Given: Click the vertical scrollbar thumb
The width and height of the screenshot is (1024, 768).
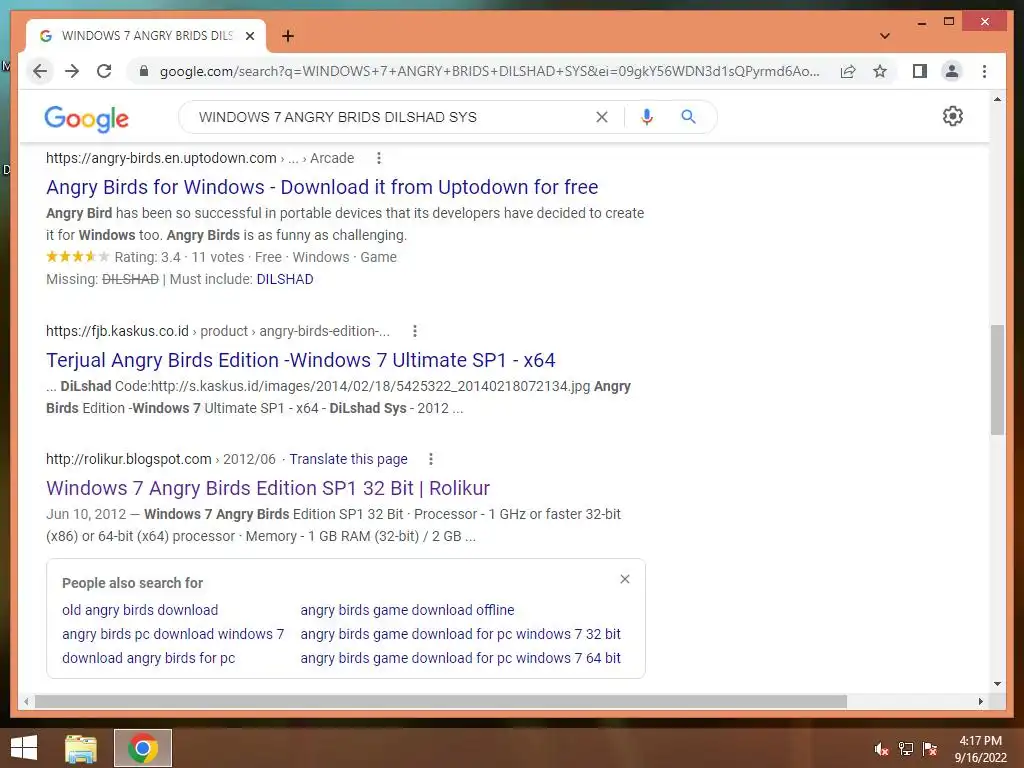Looking at the screenshot, I should (x=997, y=379).
